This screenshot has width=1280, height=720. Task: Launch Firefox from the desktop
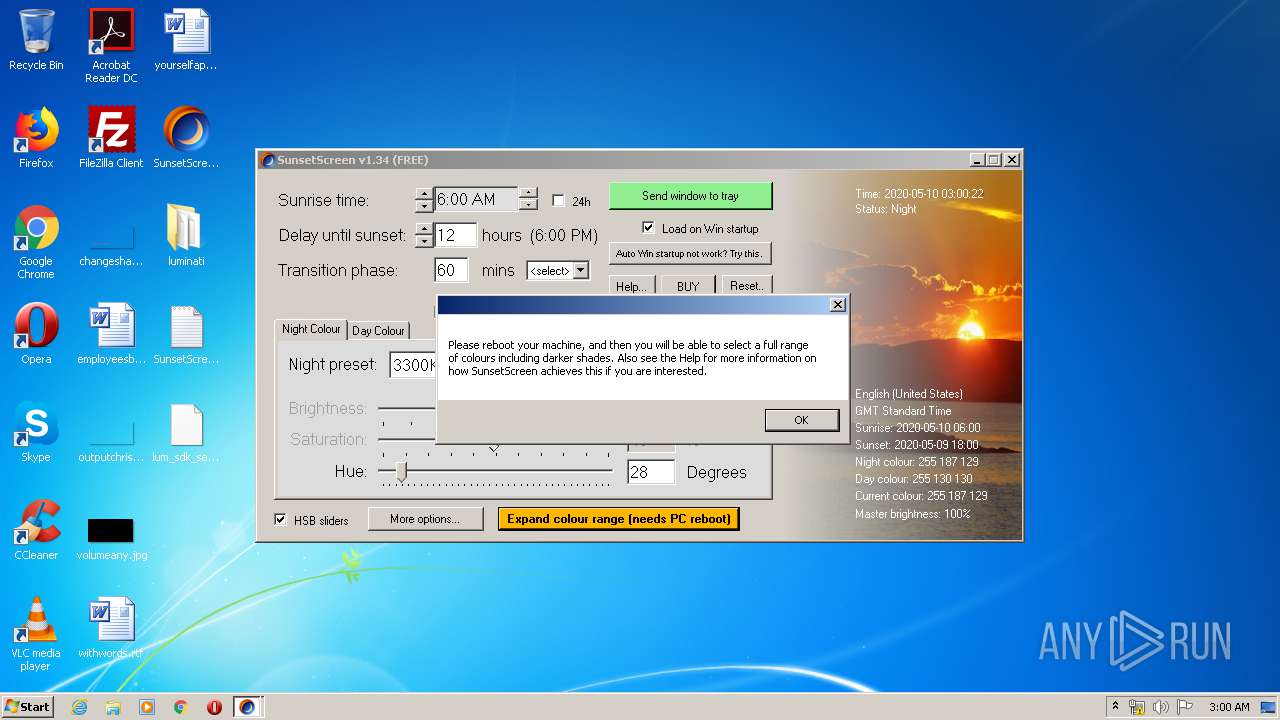point(36,138)
